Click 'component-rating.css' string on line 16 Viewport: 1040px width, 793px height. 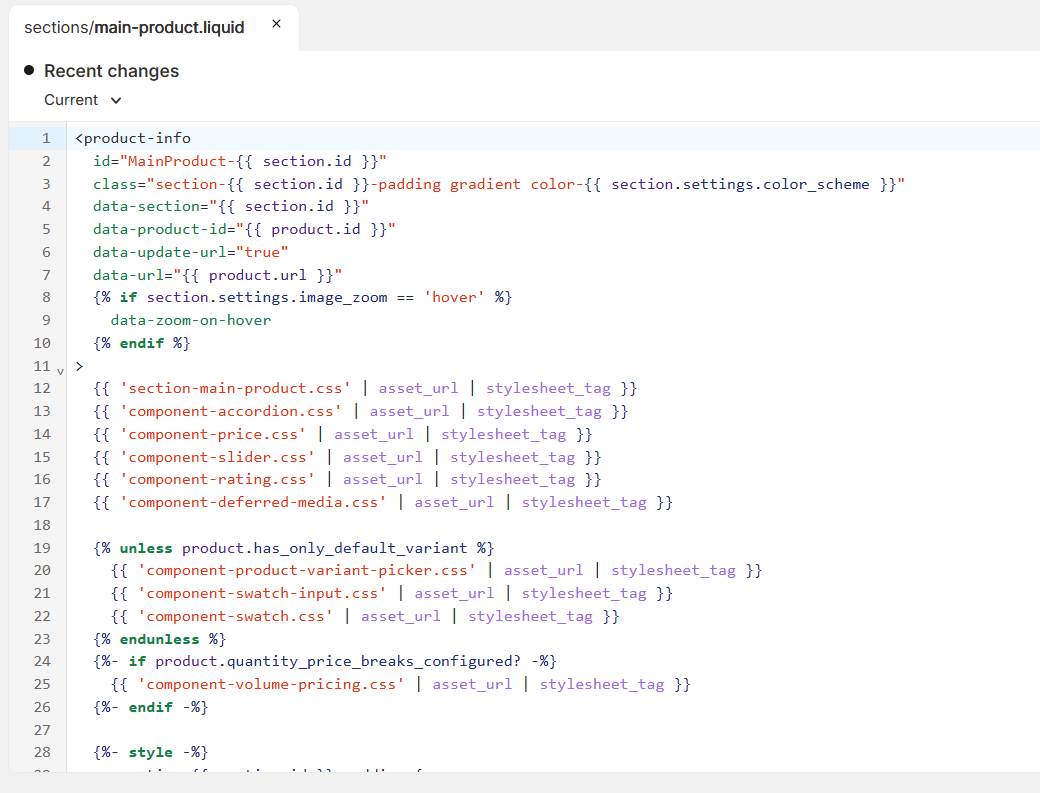(218, 479)
